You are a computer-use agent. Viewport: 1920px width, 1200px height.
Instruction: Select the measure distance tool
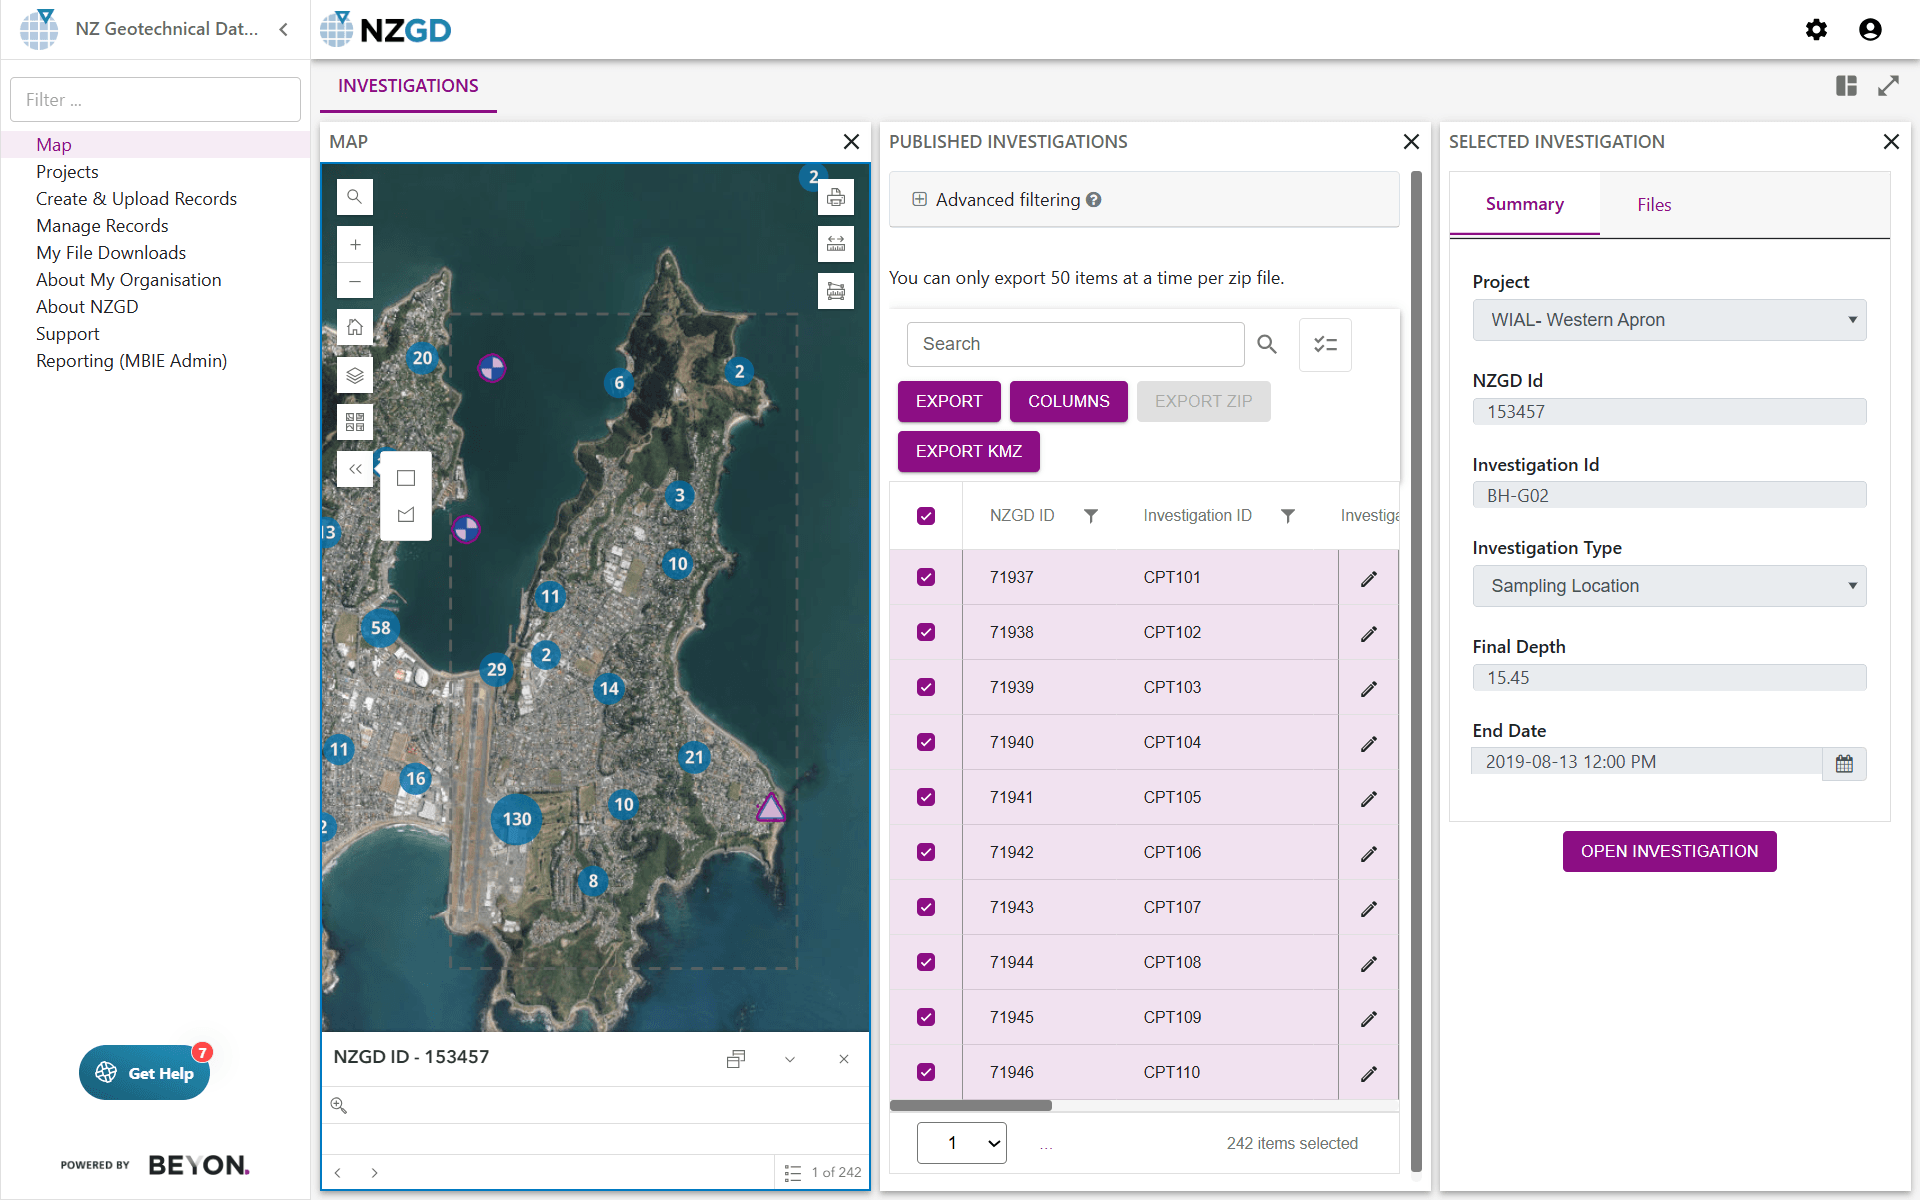click(836, 243)
